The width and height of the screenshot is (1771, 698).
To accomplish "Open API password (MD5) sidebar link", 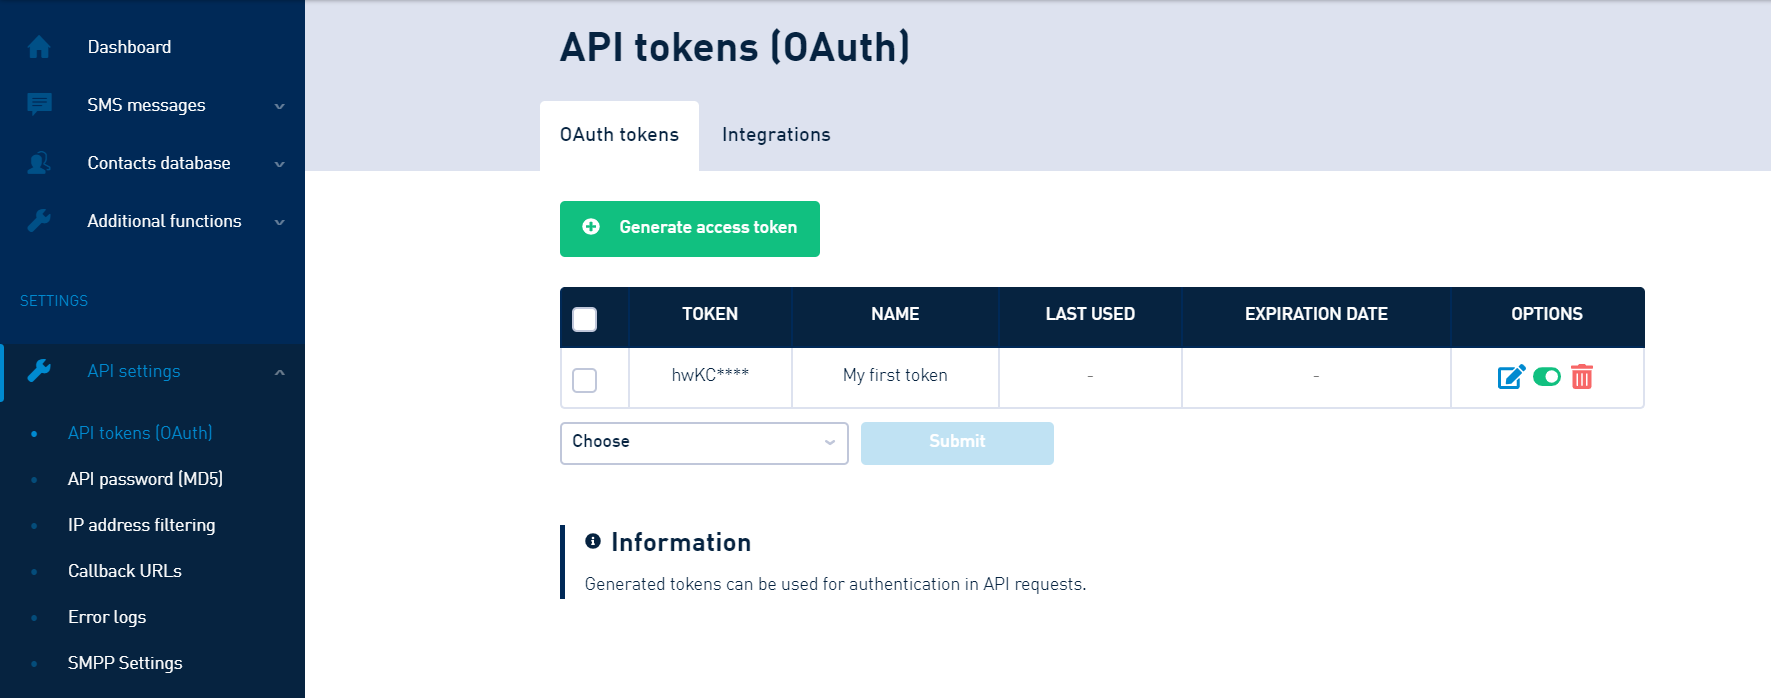I will (145, 479).
